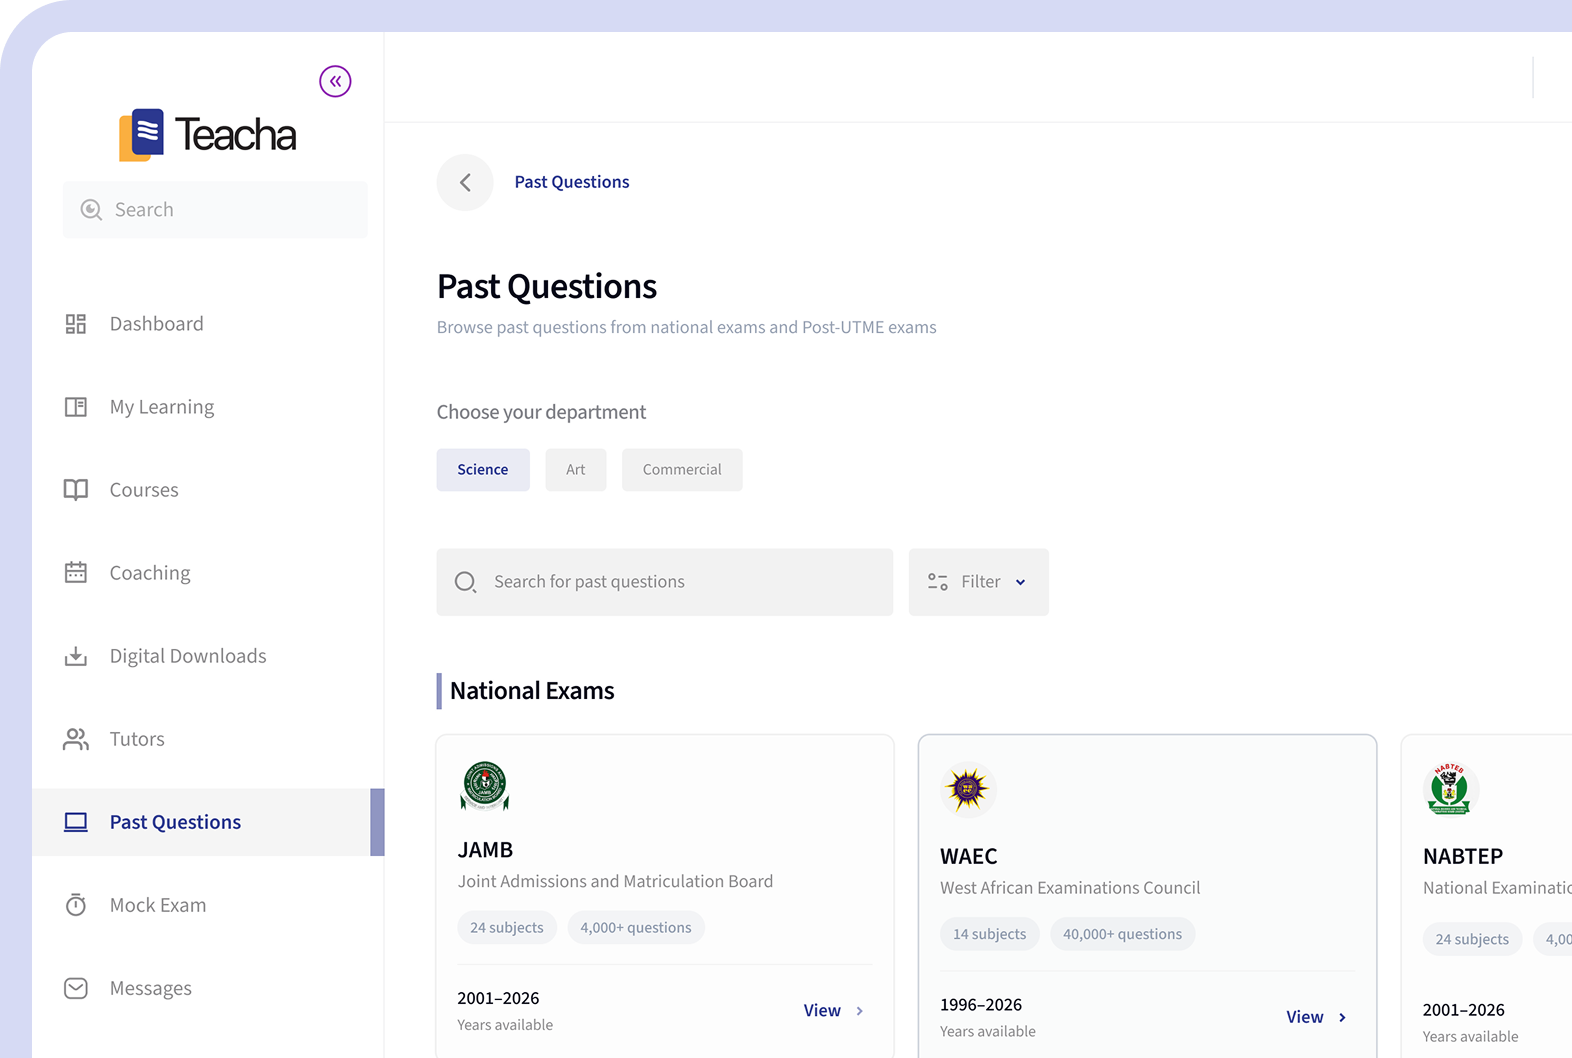
Task: Select Past Questions in sidebar
Action: pyautogui.click(x=208, y=822)
